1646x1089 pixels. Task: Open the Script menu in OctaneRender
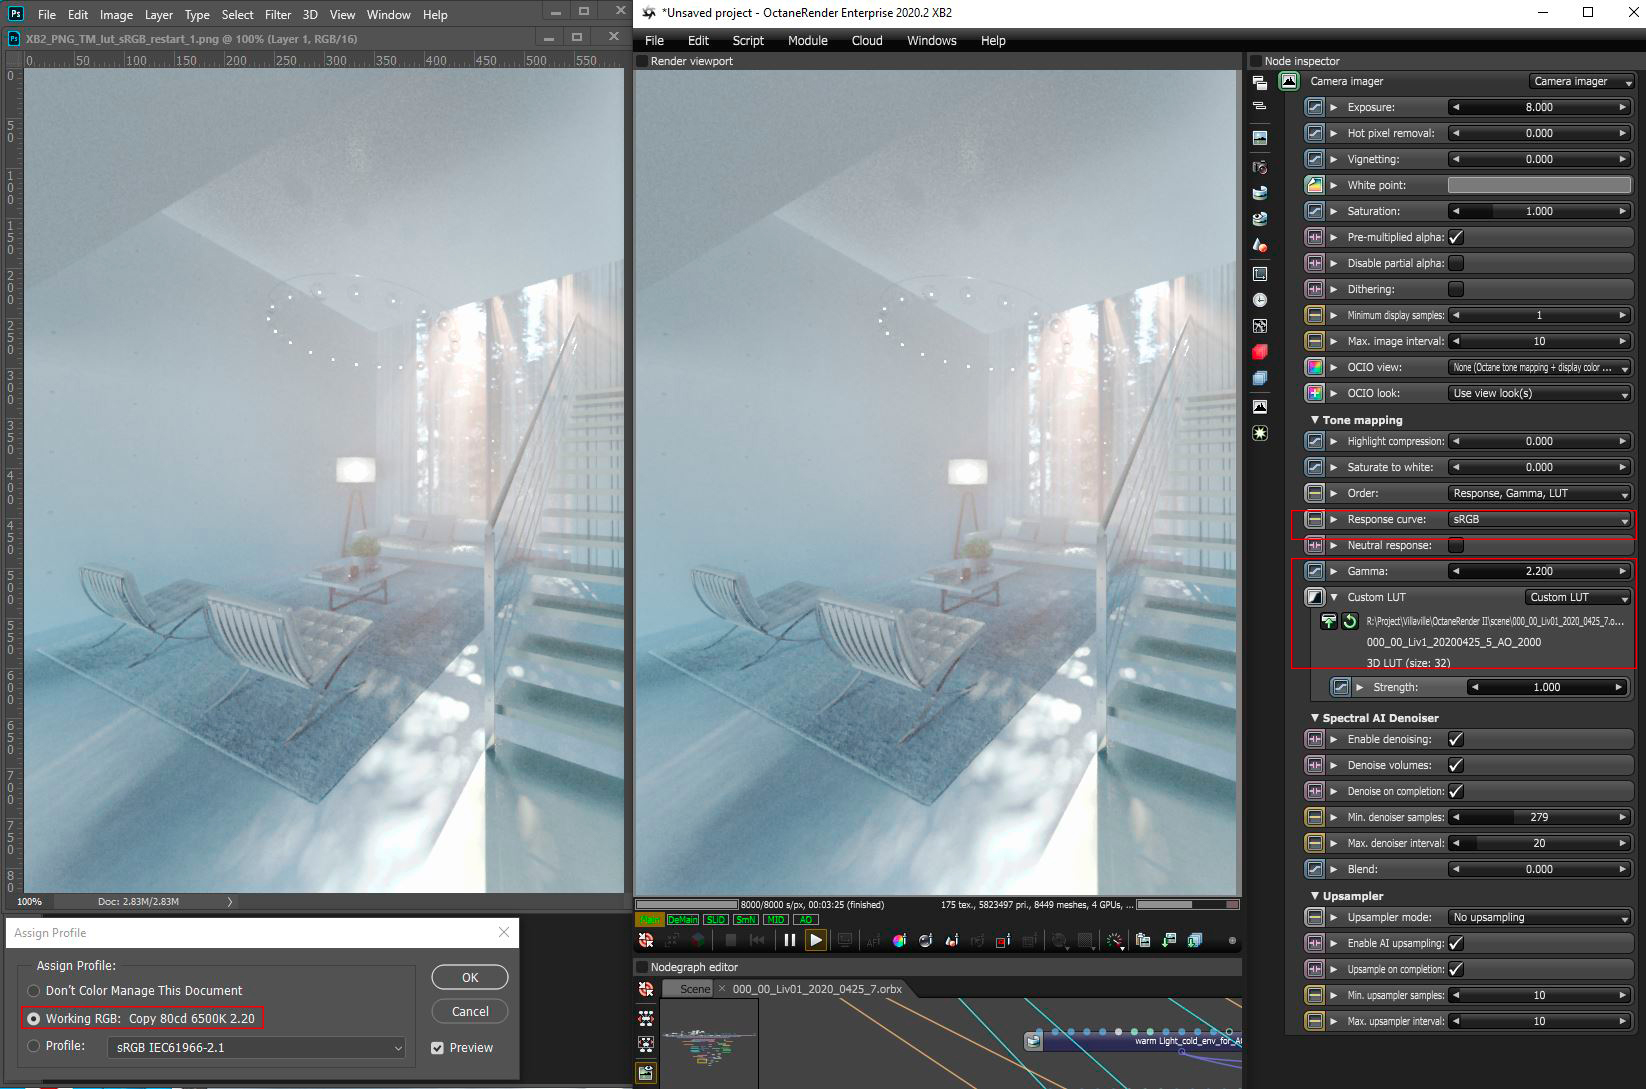click(748, 41)
